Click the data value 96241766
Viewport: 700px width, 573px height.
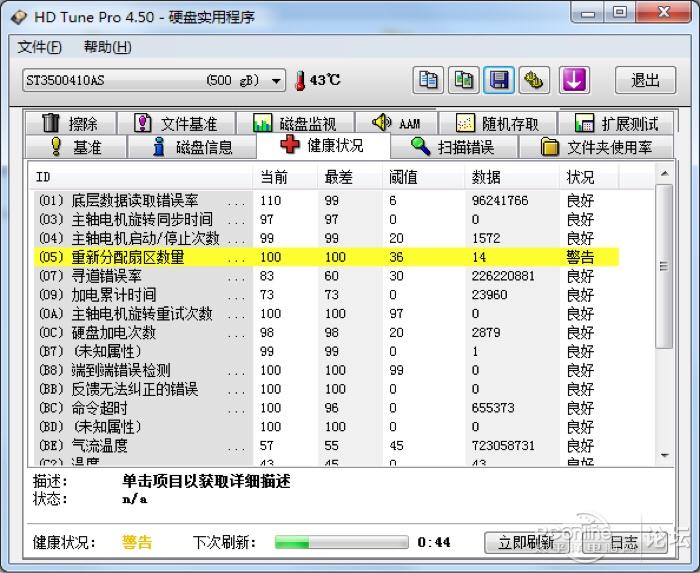pos(500,200)
